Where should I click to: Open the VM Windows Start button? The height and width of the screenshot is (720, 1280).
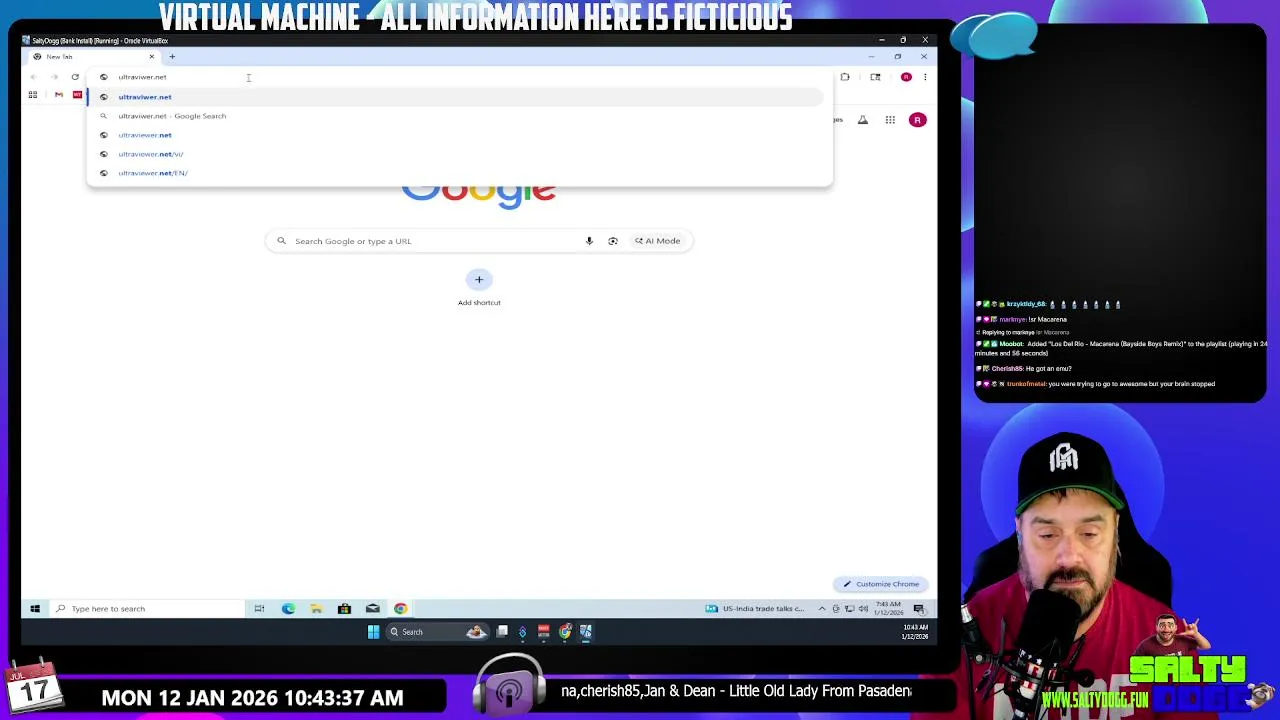pos(35,608)
